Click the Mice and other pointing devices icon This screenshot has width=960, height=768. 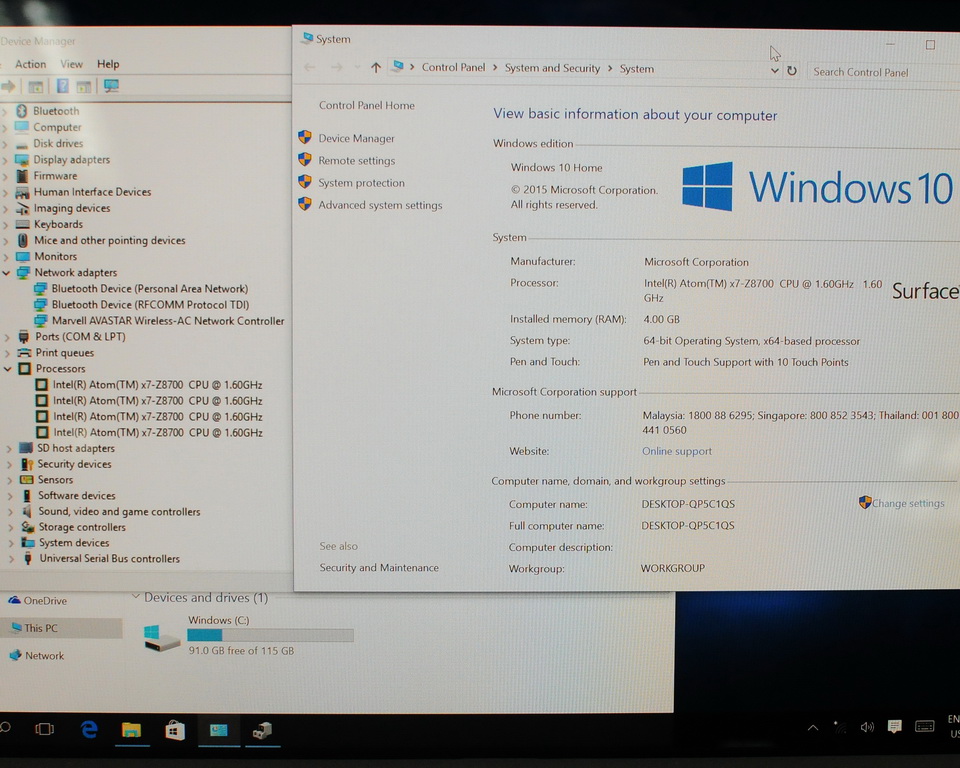coord(23,240)
